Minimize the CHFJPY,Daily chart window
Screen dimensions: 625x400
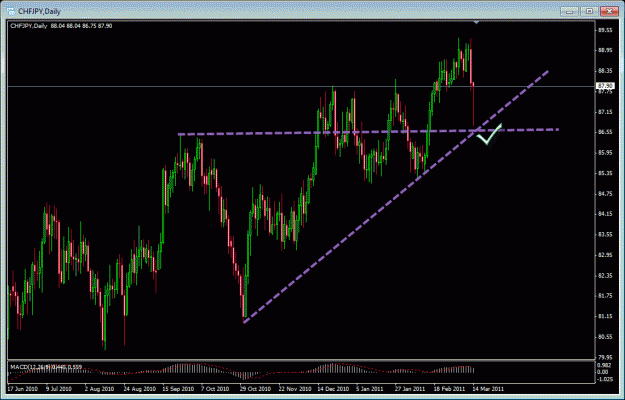pos(569,12)
